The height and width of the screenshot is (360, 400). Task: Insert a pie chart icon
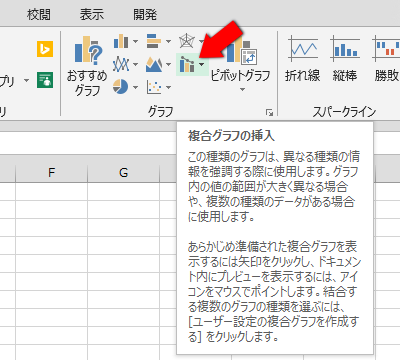pos(121,87)
